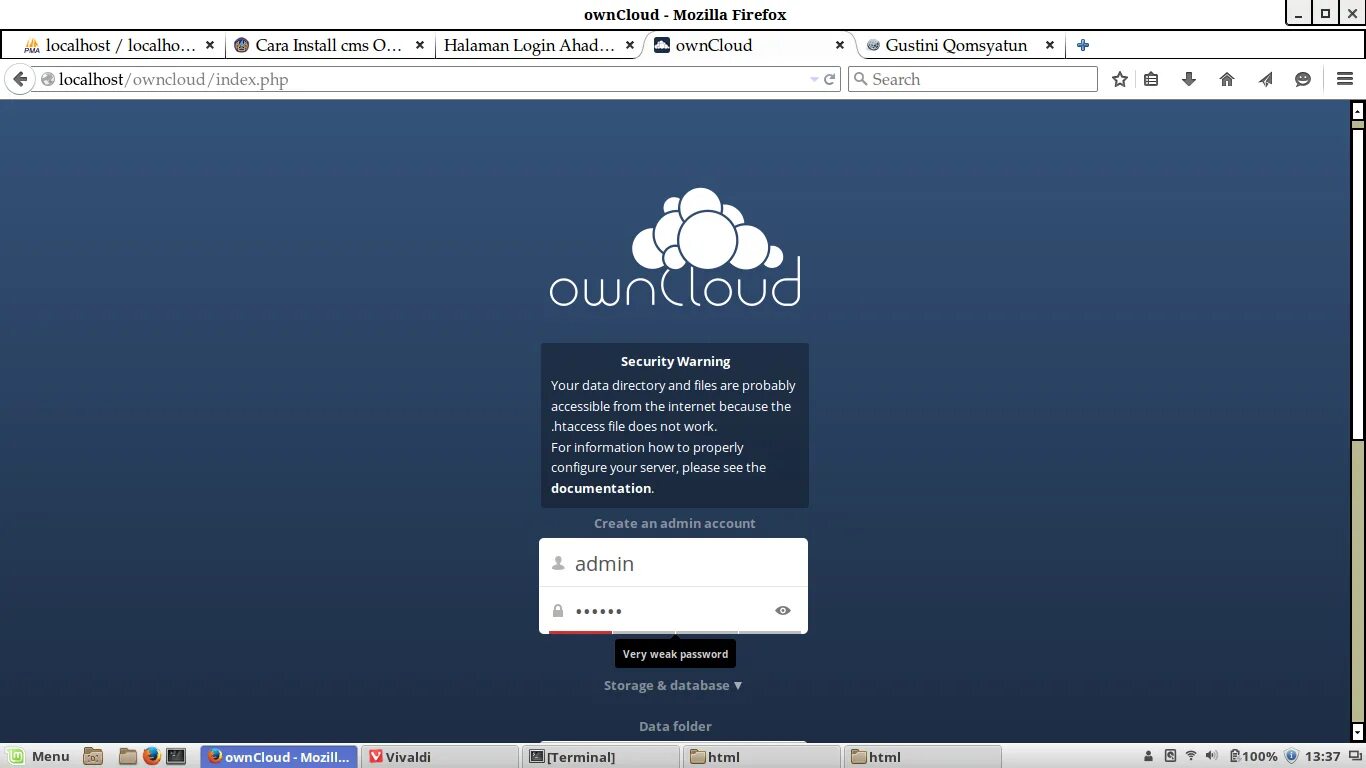Click the site identity globe icon
The height and width of the screenshot is (768, 1366).
point(47,79)
